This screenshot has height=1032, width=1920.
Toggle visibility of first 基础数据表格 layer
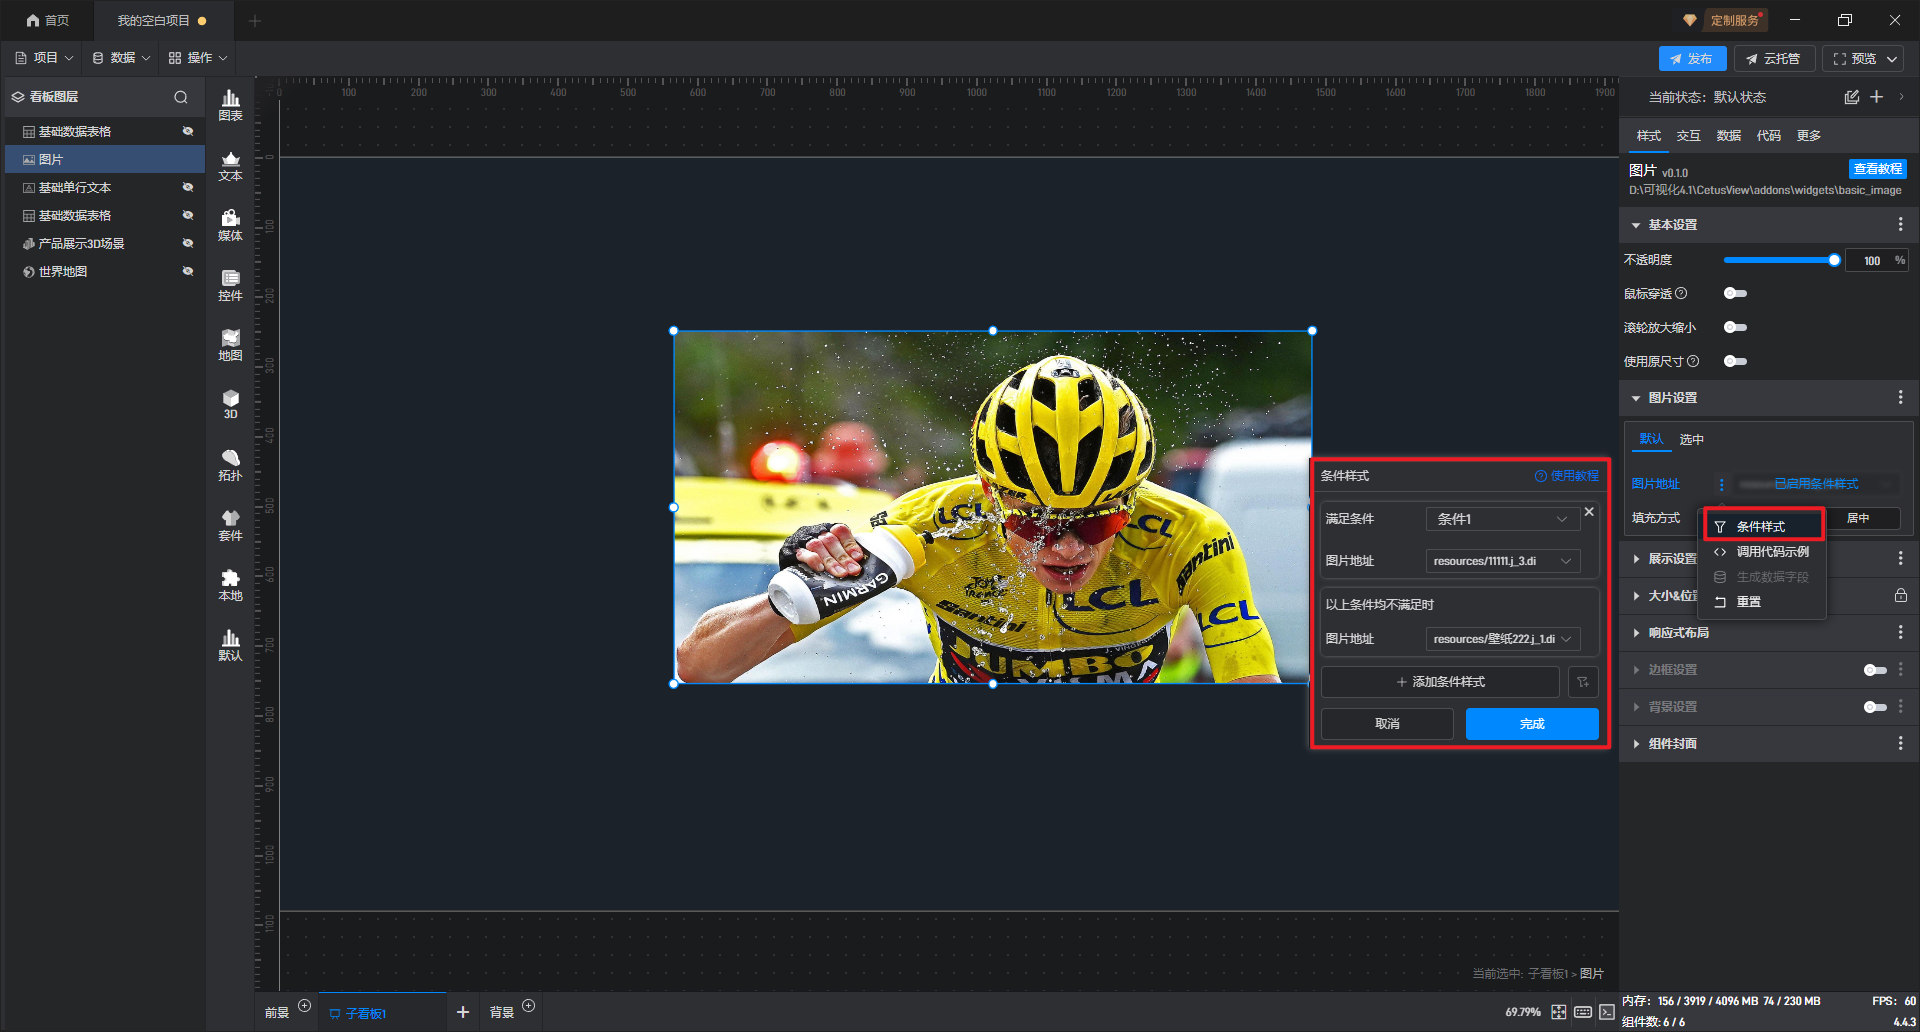[x=188, y=132]
